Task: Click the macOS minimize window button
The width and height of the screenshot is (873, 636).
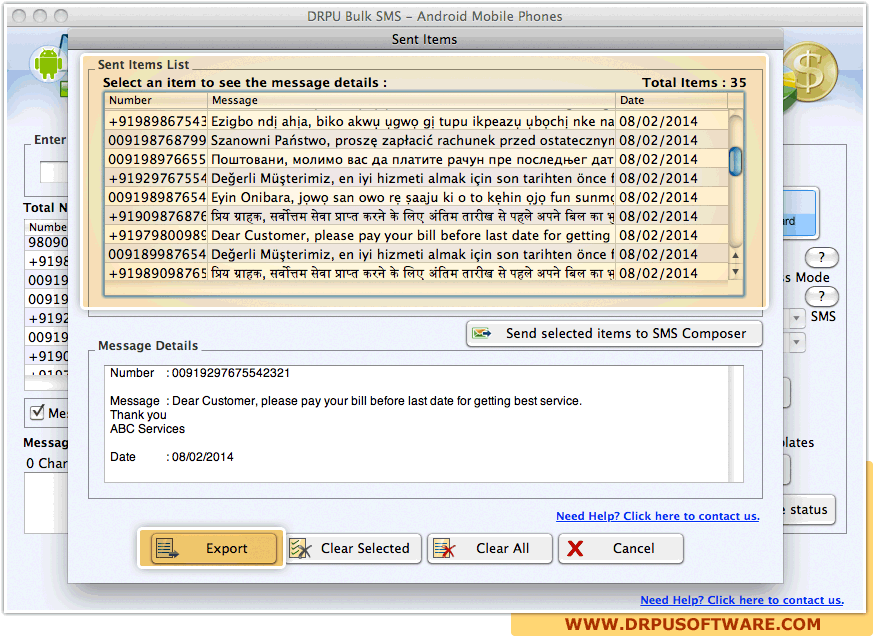Action: (40, 16)
